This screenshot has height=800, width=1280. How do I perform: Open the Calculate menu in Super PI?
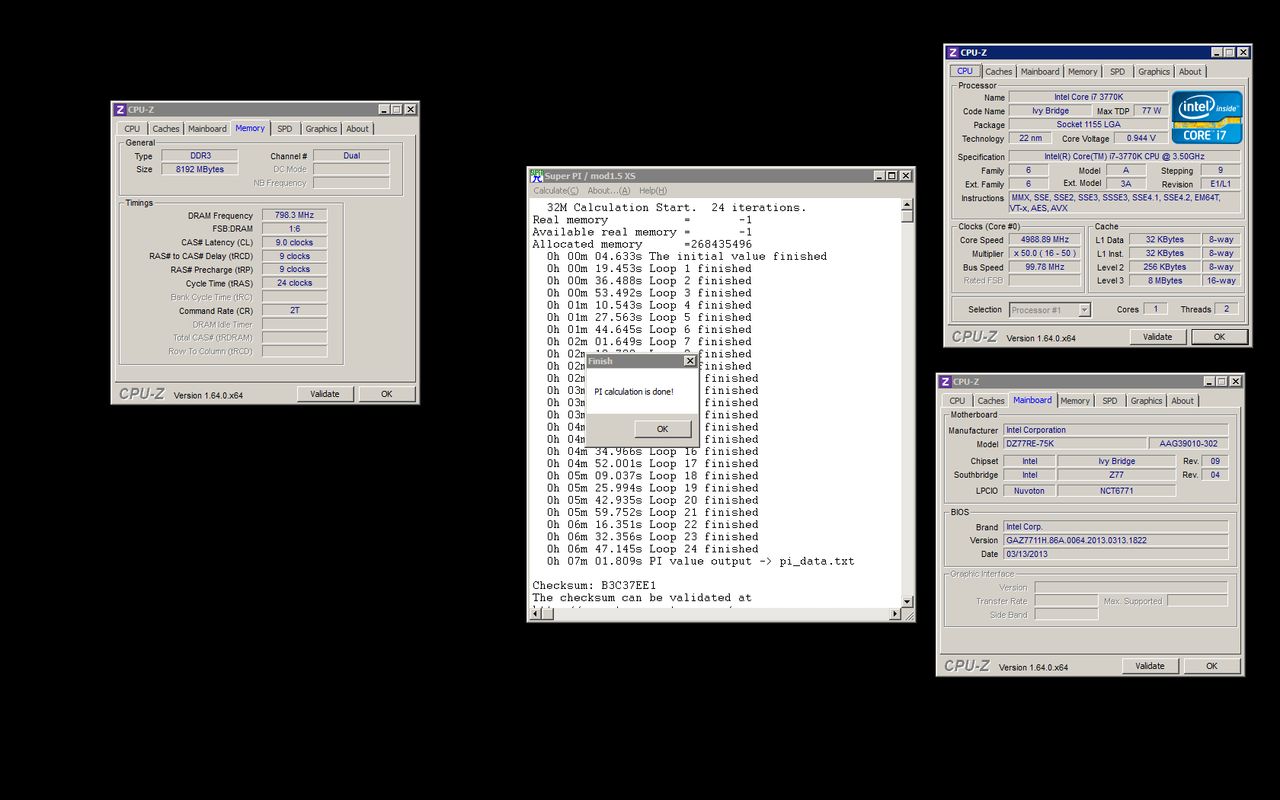555,190
